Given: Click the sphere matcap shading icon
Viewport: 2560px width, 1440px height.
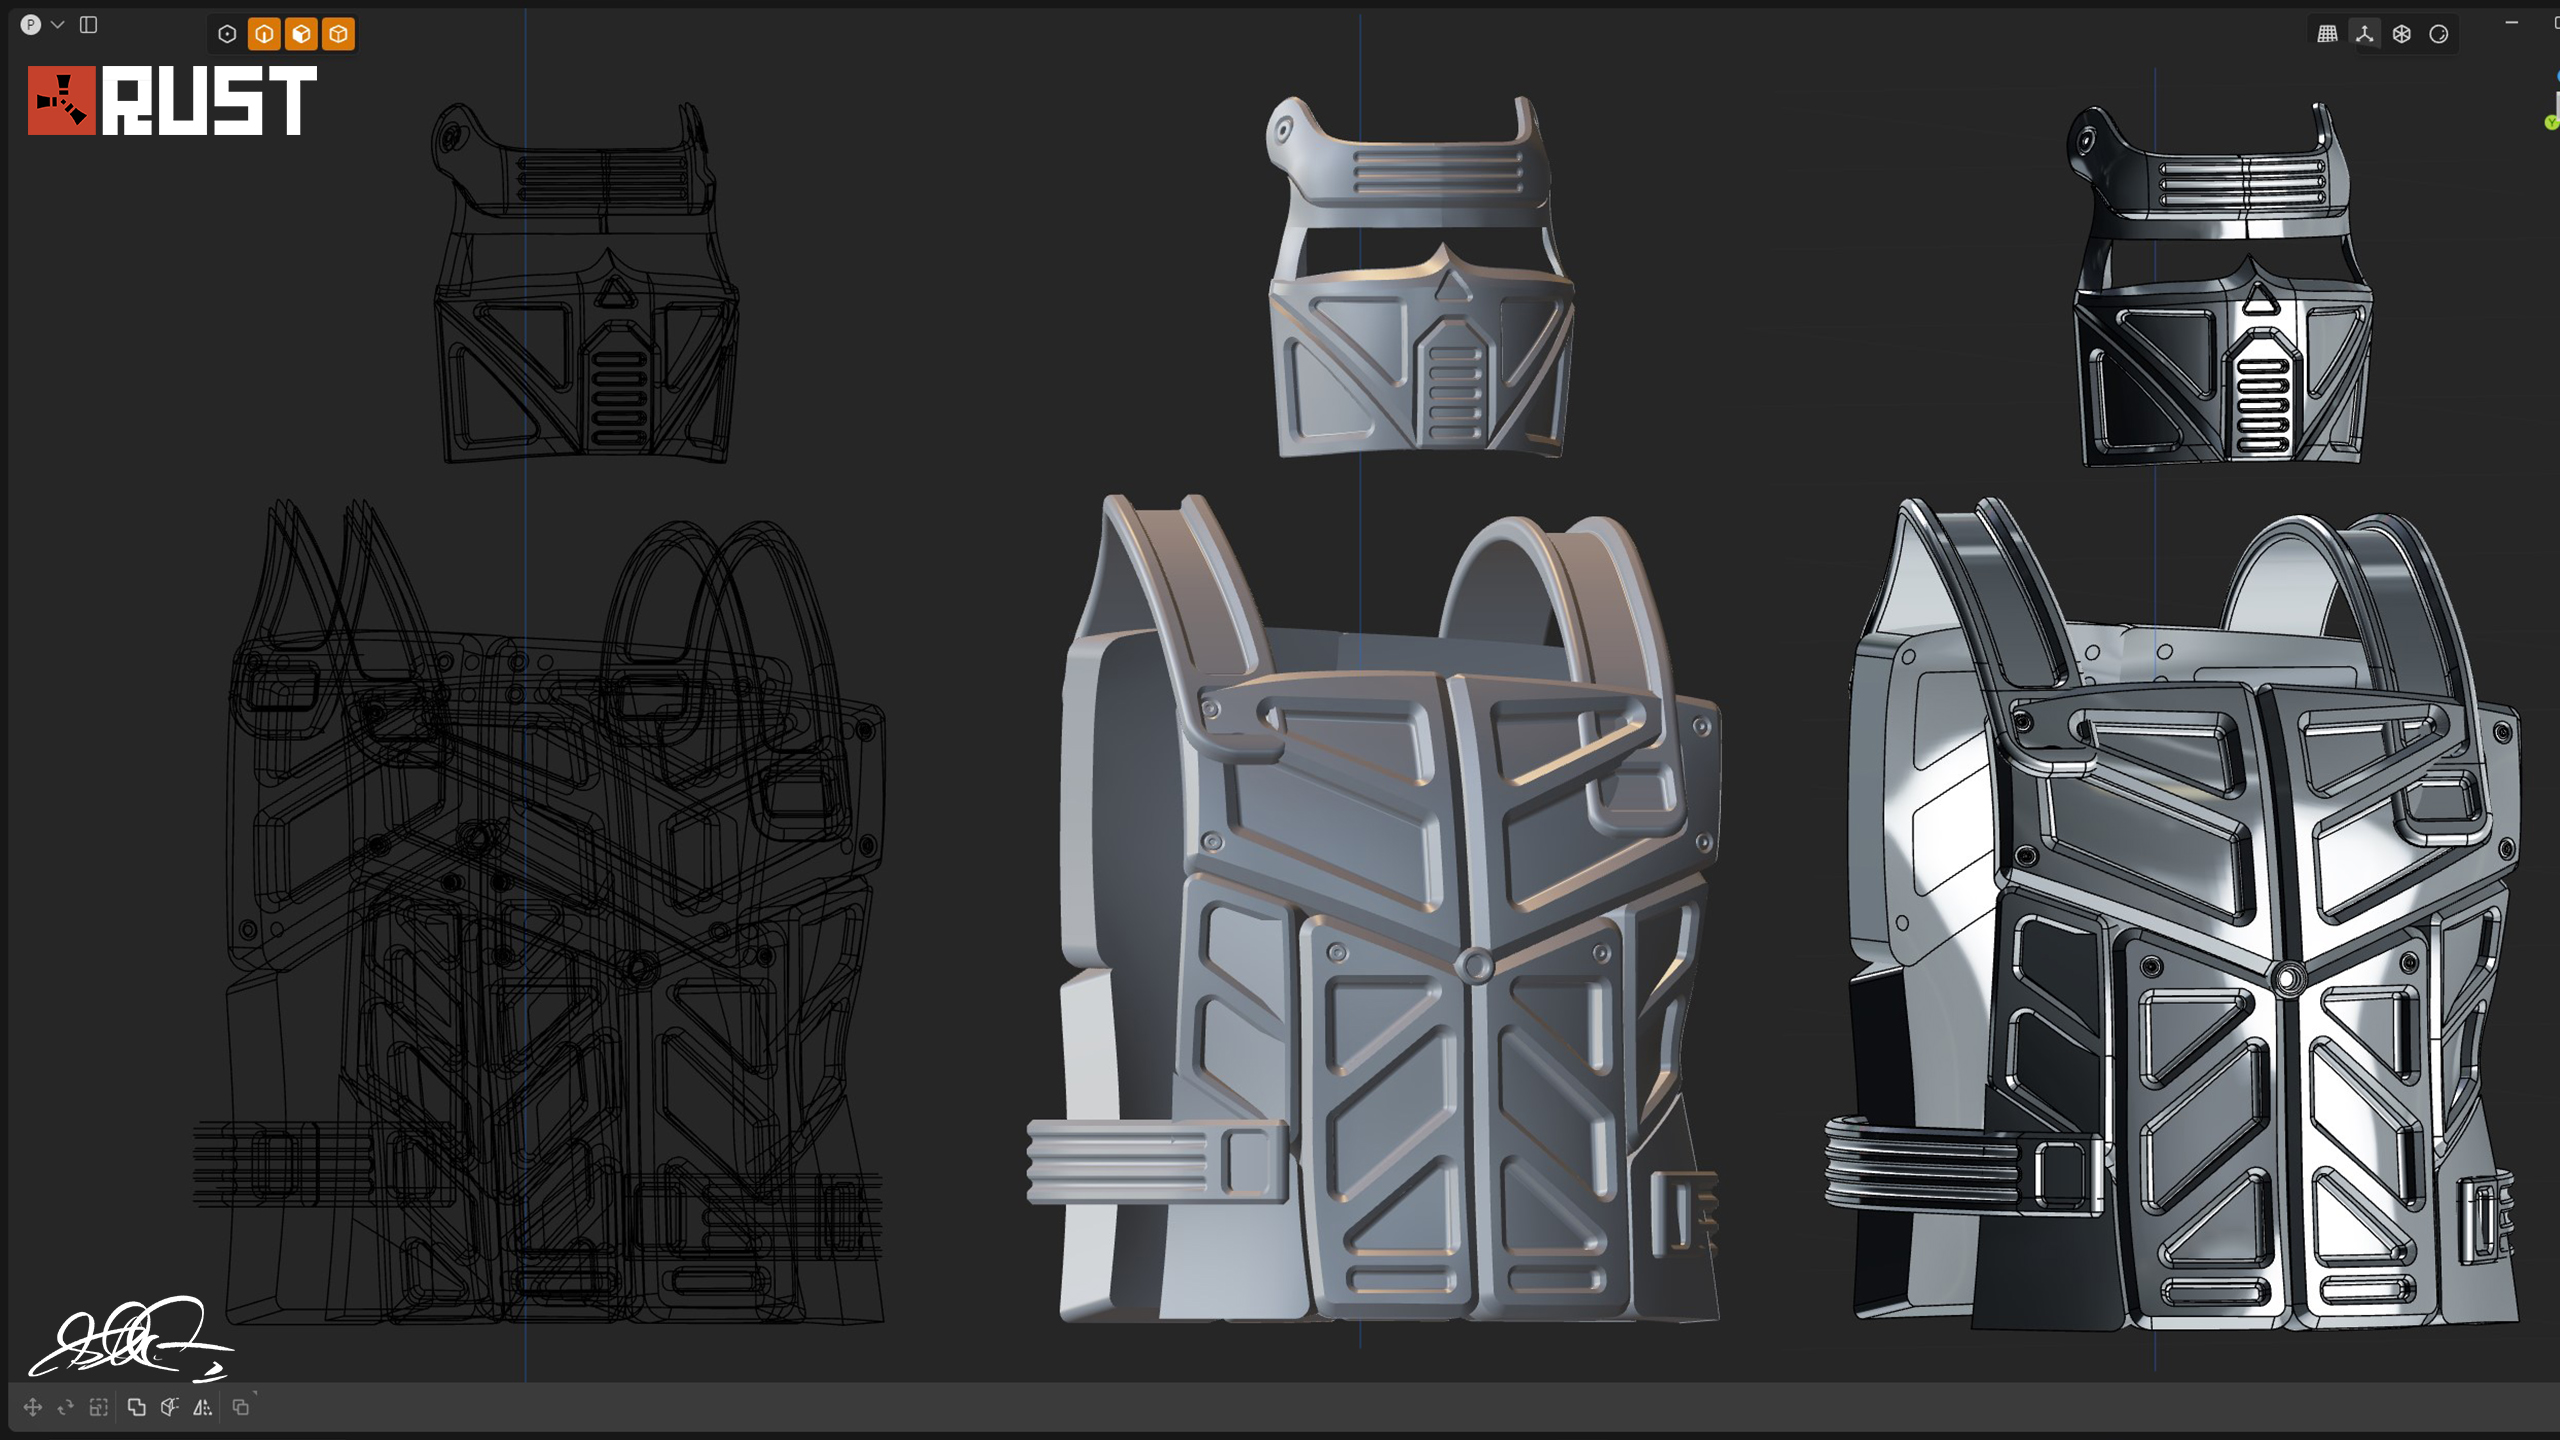Looking at the screenshot, I should click(x=2438, y=34).
